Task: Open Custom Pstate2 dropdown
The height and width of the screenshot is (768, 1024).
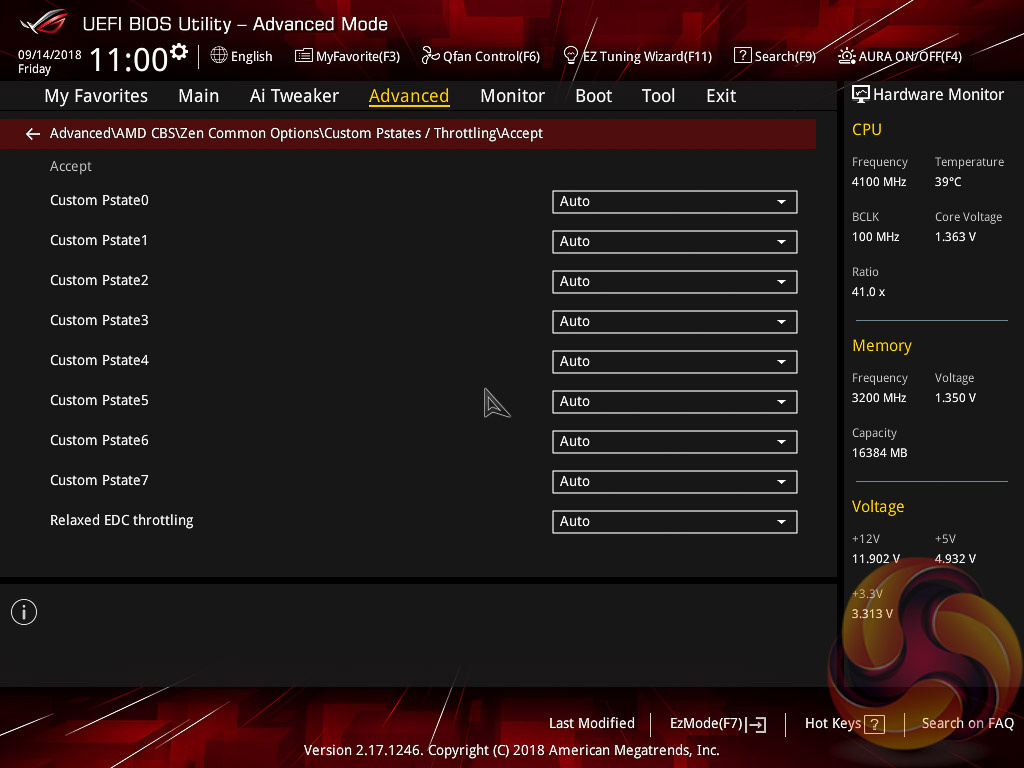Action: (675, 281)
